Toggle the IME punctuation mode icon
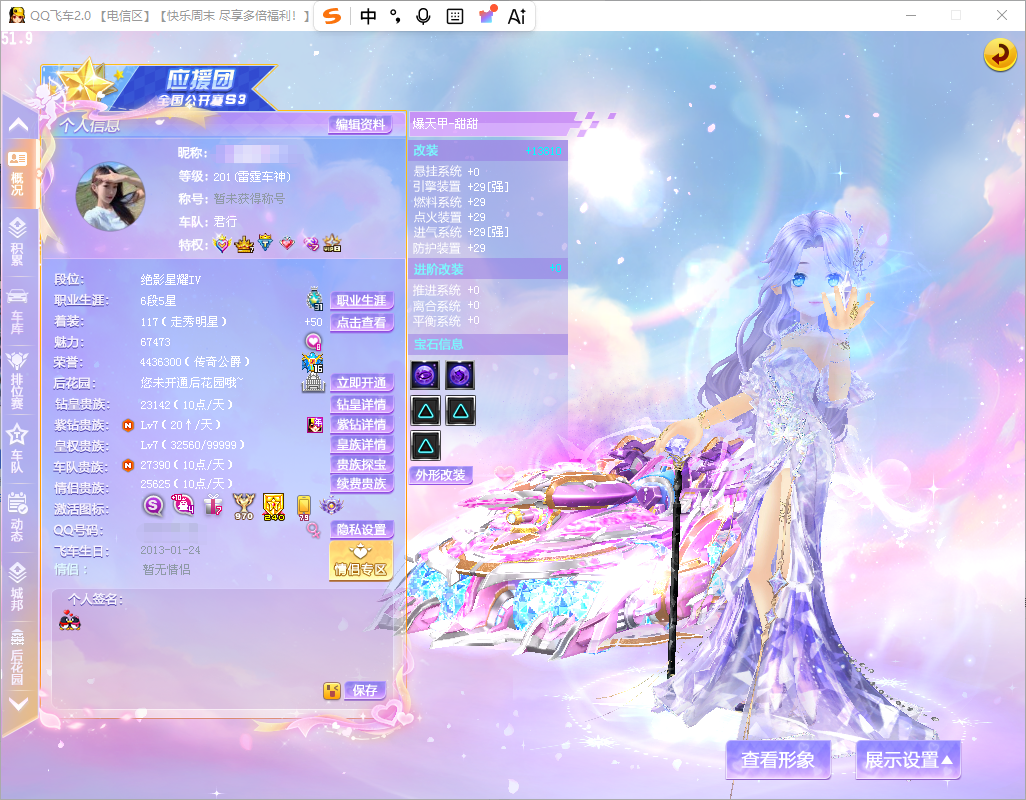This screenshot has width=1026, height=800. (395, 16)
